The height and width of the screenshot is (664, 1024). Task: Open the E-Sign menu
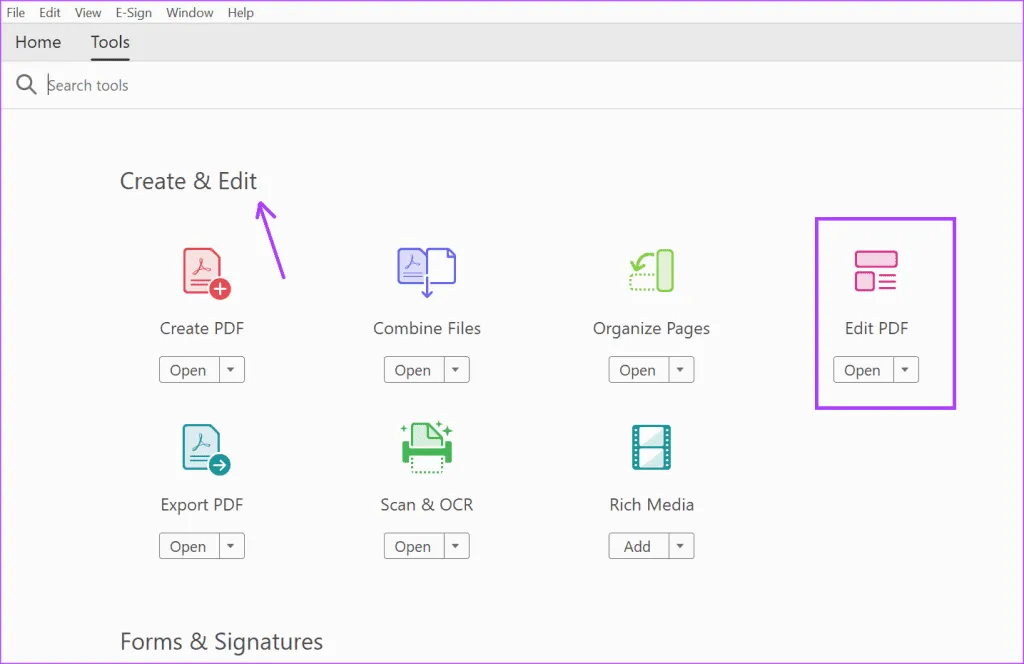pos(134,13)
